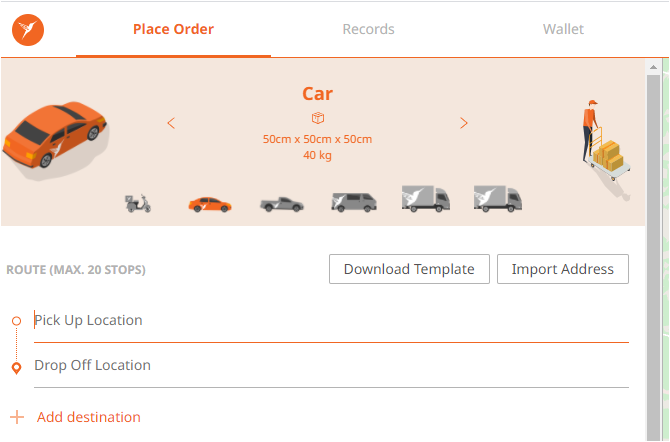The image size is (670, 442).
Task: Open the Place Order tab
Action: point(173,29)
